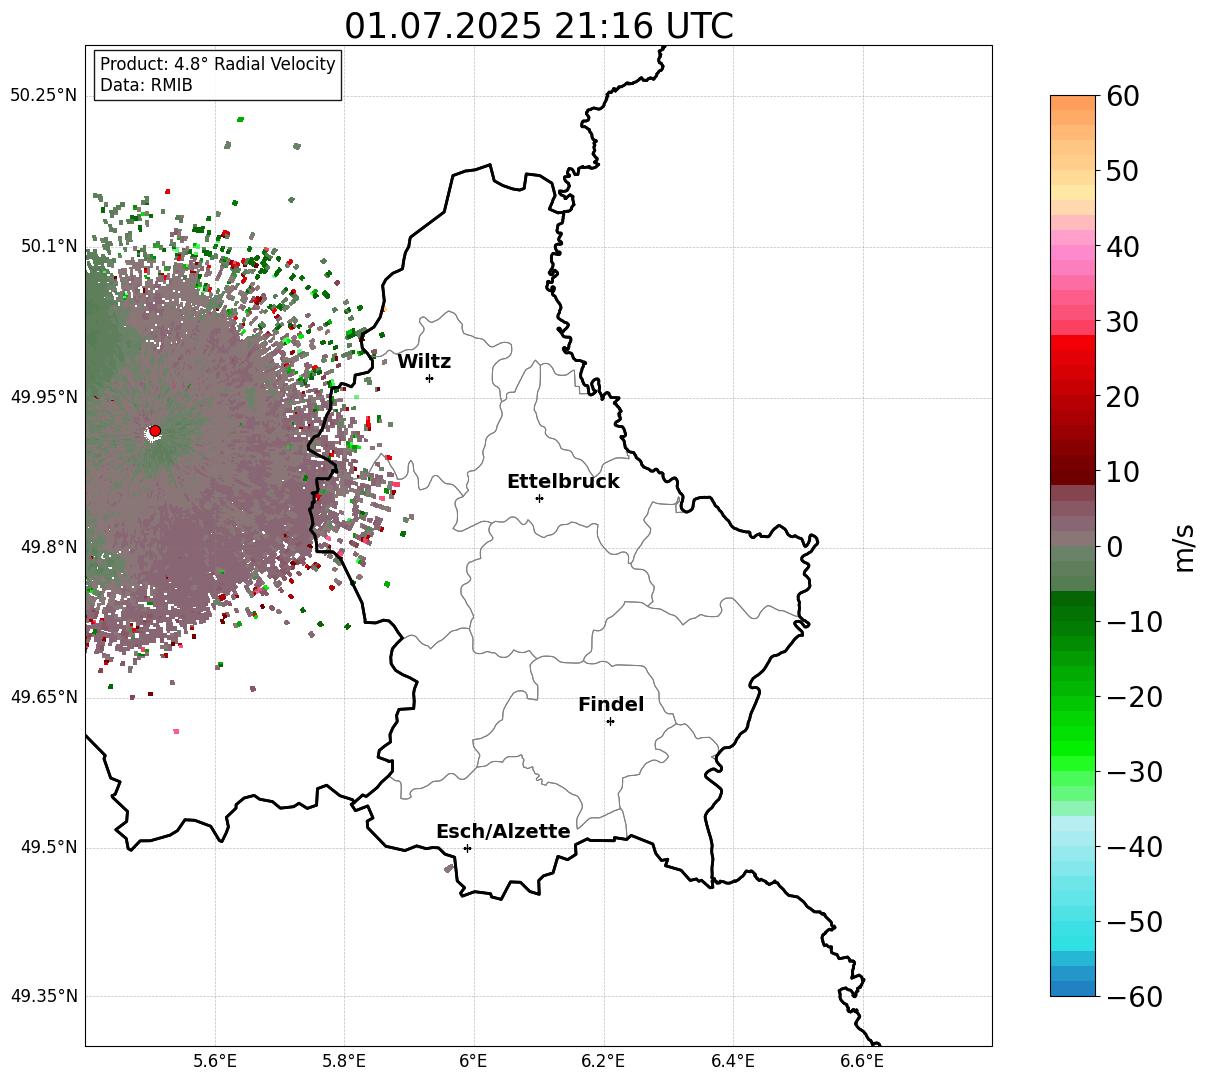Click the 50.1°N latitude label

(49, 246)
